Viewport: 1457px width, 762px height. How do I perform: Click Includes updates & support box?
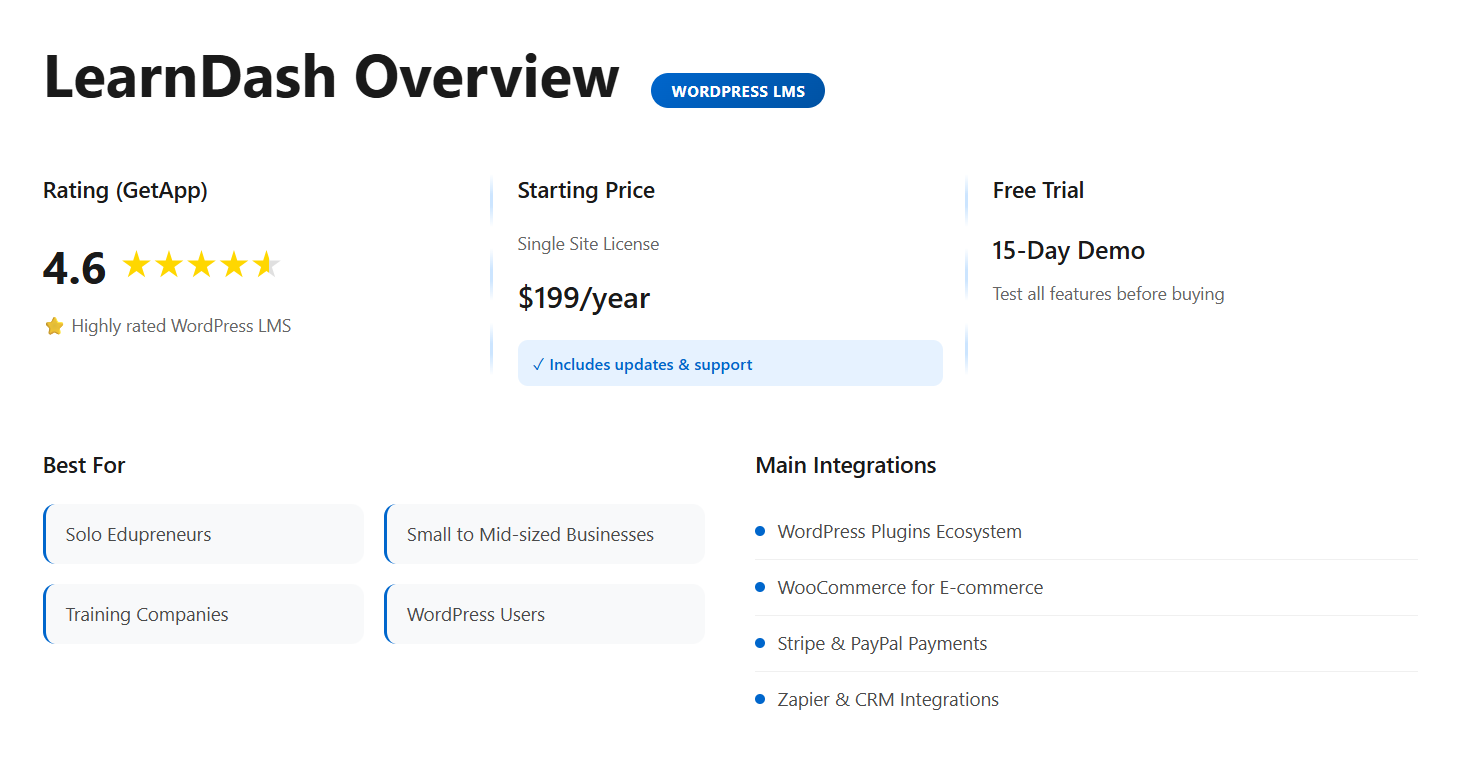730,363
